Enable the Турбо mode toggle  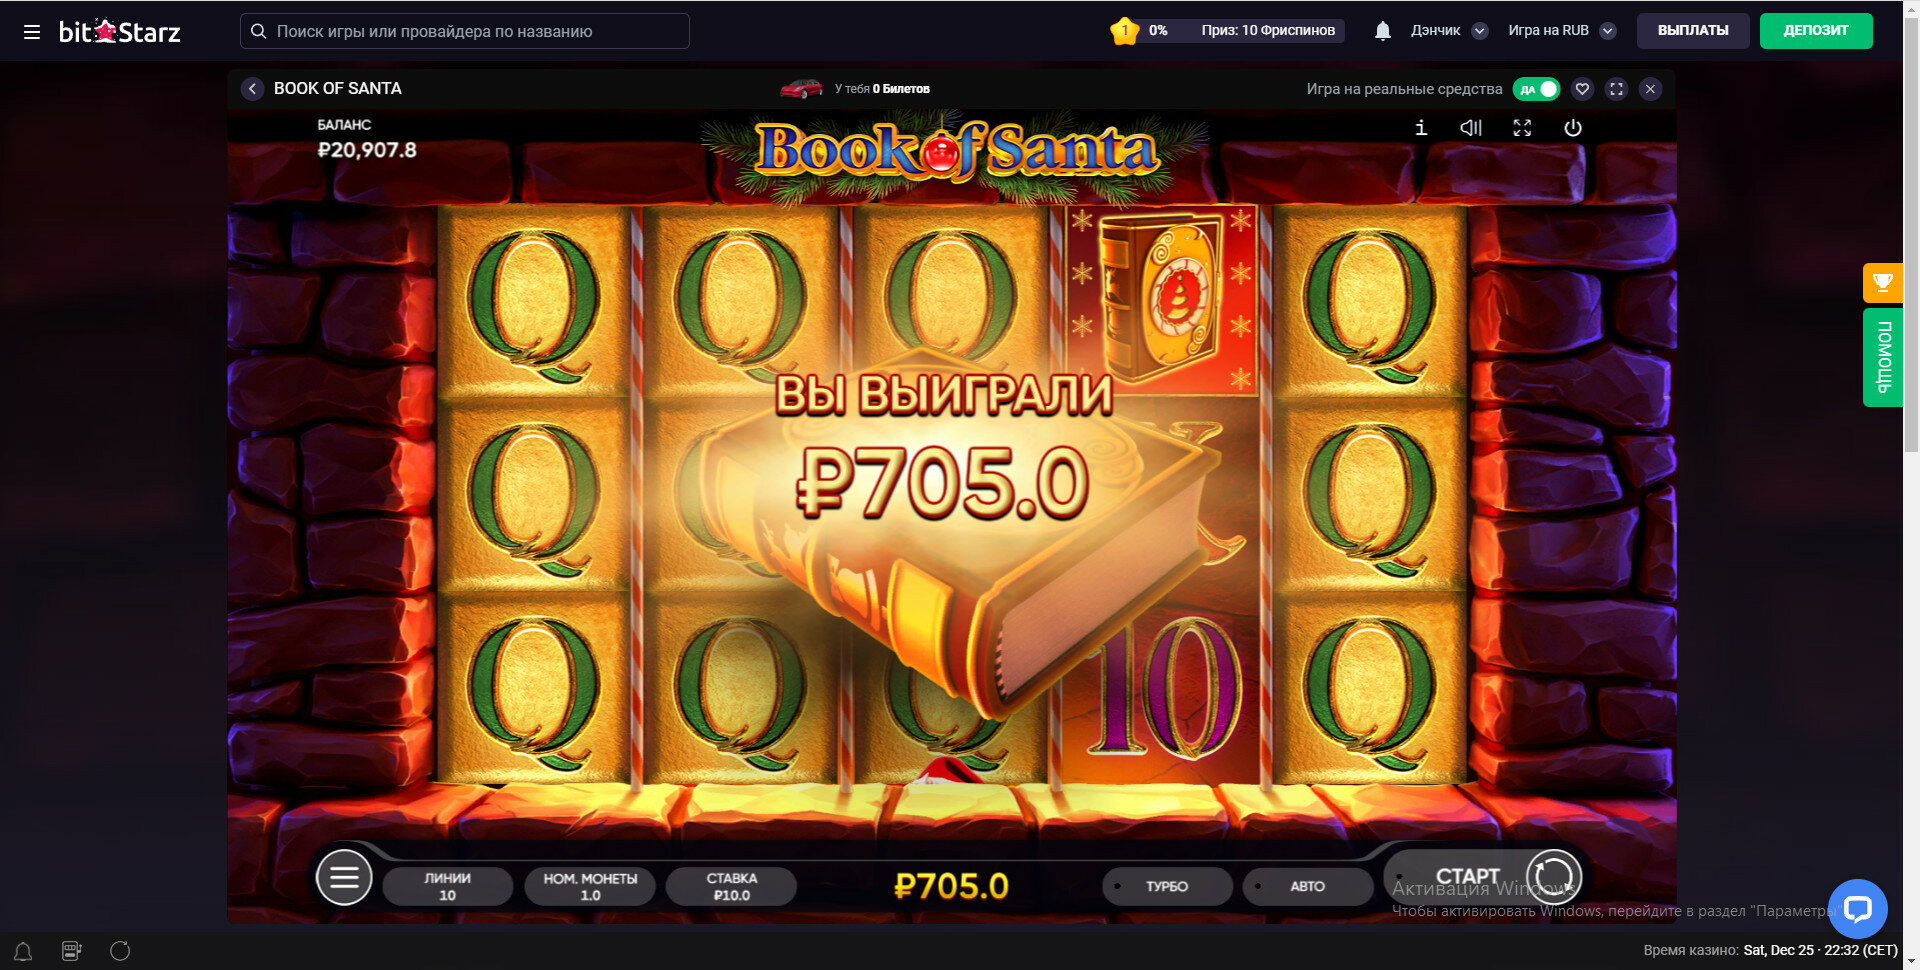(1167, 886)
